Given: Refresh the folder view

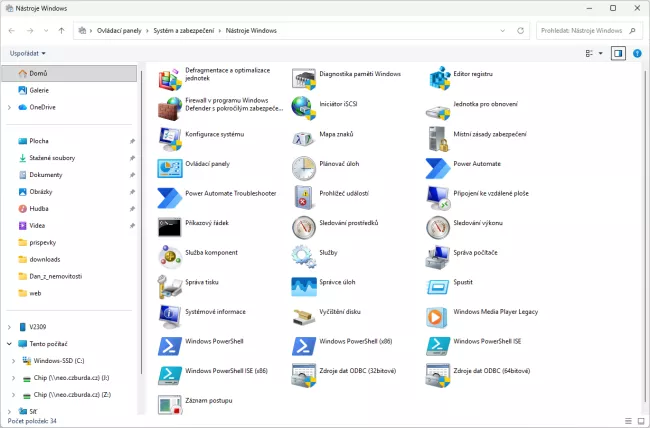Looking at the screenshot, I should [520, 31].
